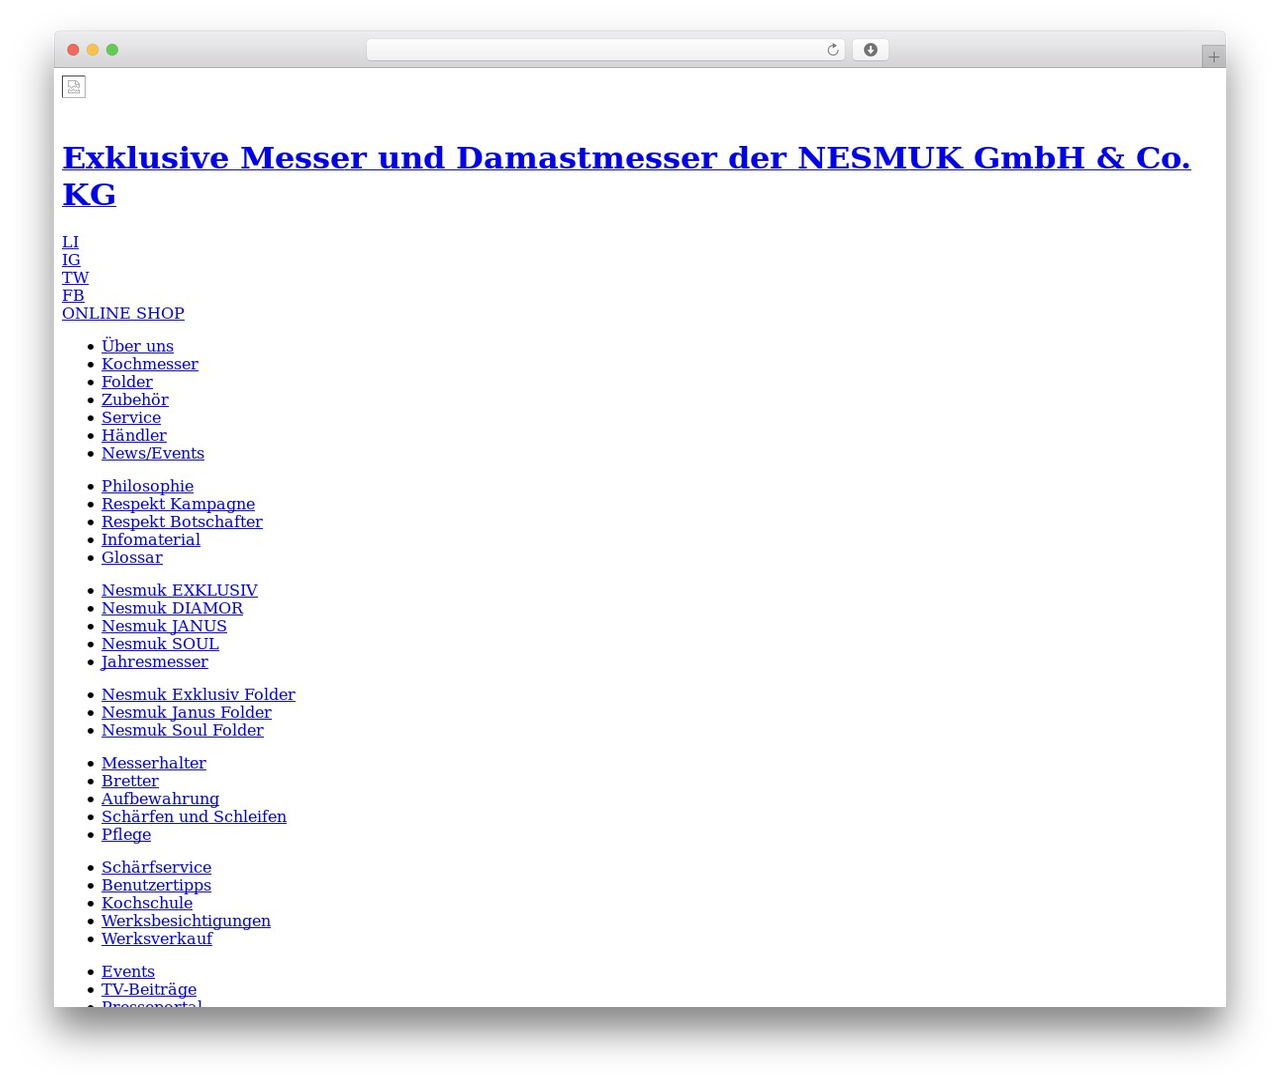1280x1084 pixels.
Task: Click the download arrow icon
Action: [870, 50]
